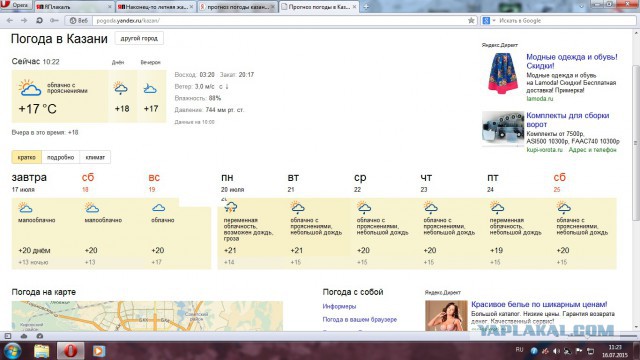Toggle the Opera panels button
The width and height of the screenshot is (640, 360).
[x=8, y=336]
